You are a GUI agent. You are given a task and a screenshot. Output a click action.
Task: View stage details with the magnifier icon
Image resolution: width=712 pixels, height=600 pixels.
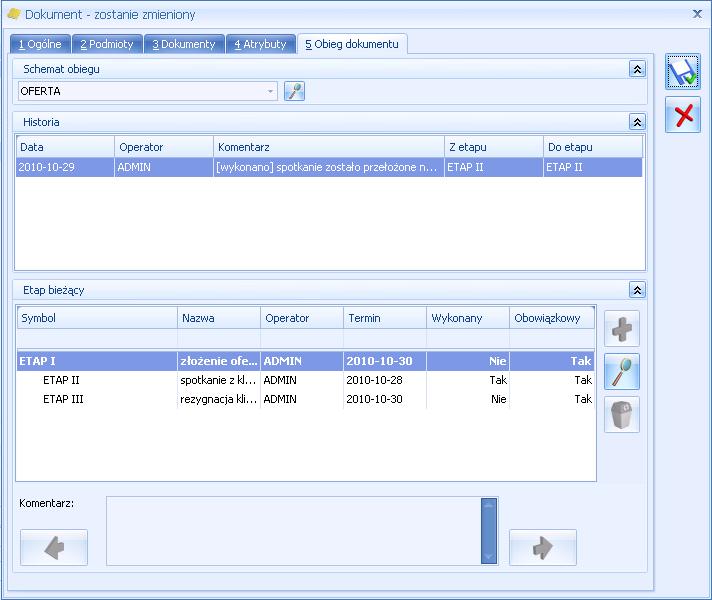pos(622,372)
